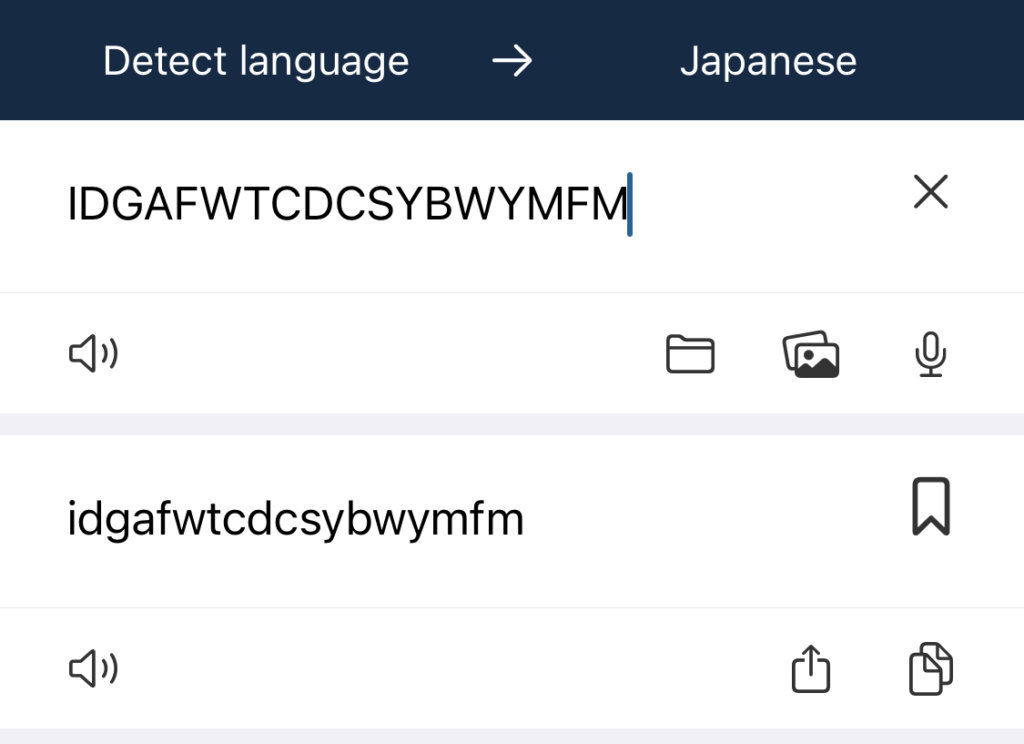Viewport: 1024px width, 744px height.
Task: Share the translation result
Action: 811,669
